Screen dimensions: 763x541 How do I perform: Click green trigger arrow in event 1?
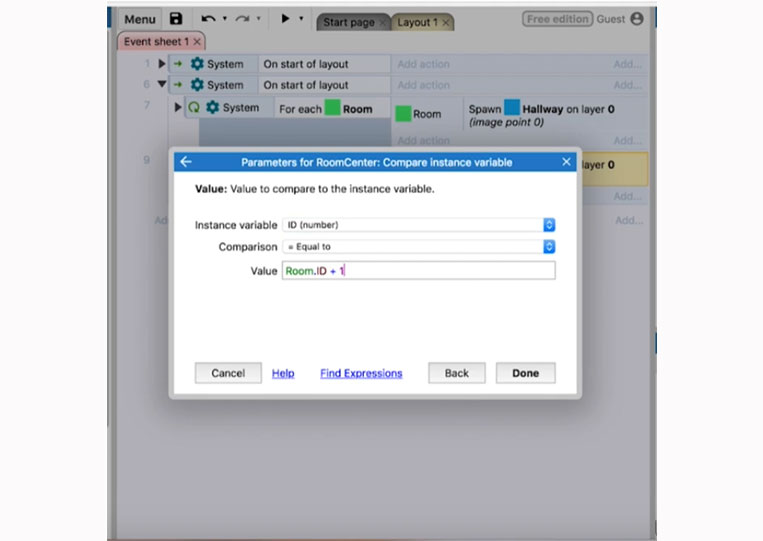(178, 64)
